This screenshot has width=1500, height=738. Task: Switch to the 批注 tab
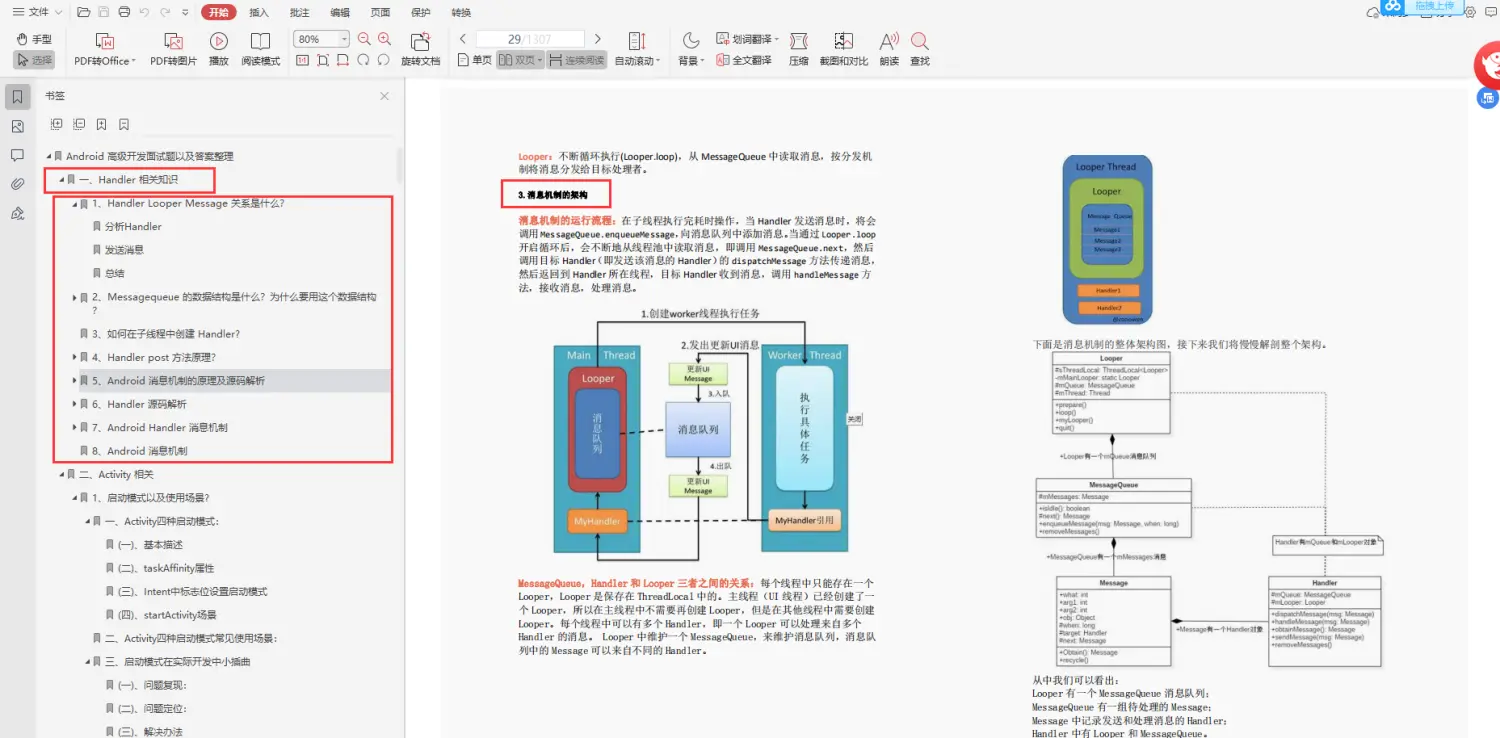[x=299, y=12]
